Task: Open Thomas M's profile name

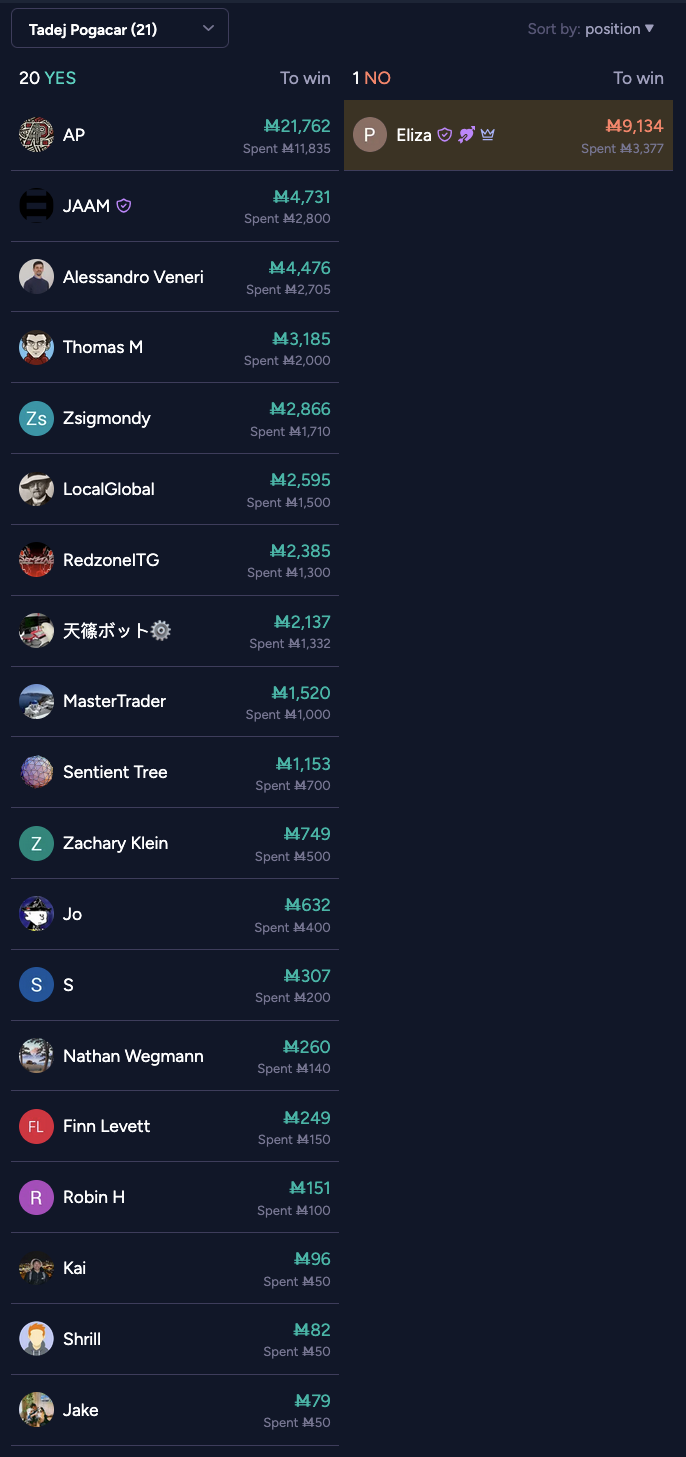Action: coord(103,347)
